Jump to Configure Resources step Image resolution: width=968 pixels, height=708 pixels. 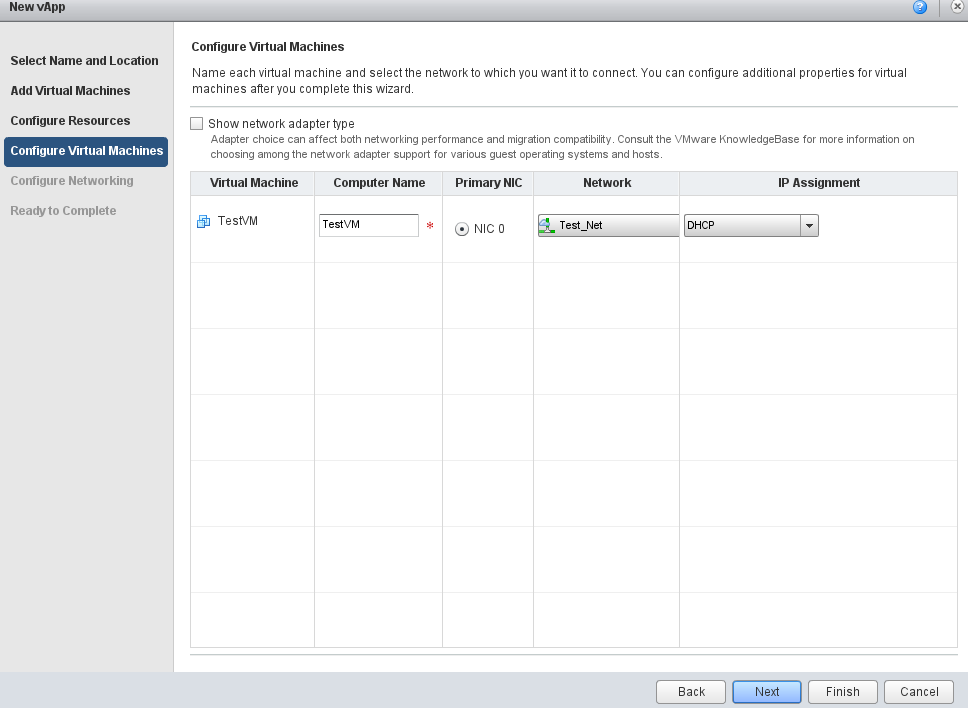[x=70, y=121]
